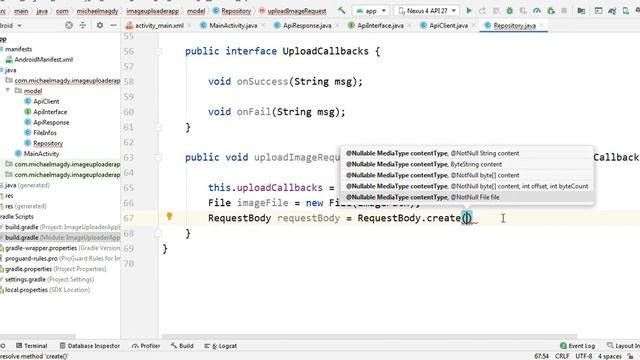Select ApiResponse in project tree

[51, 122]
